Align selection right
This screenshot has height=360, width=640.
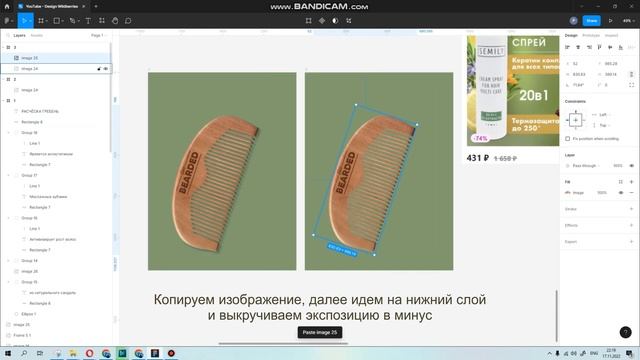coord(589,47)
